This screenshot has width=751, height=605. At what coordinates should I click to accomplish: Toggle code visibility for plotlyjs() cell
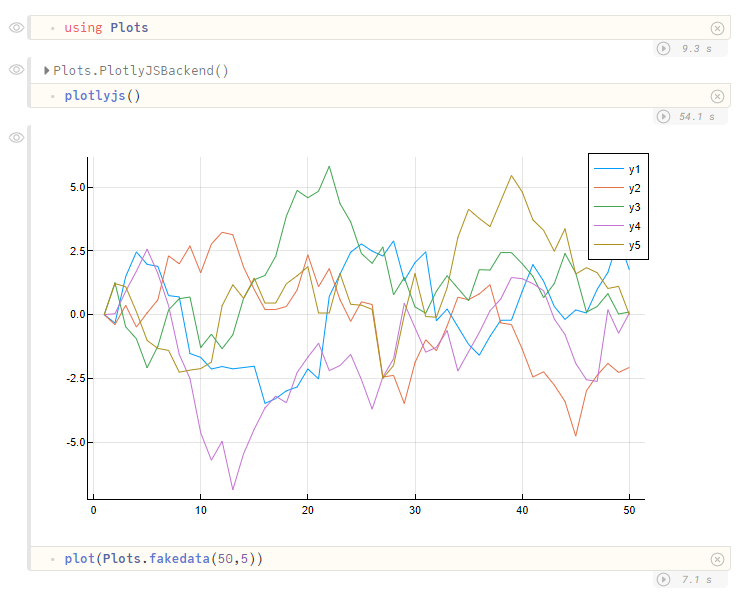pos(16,70)
